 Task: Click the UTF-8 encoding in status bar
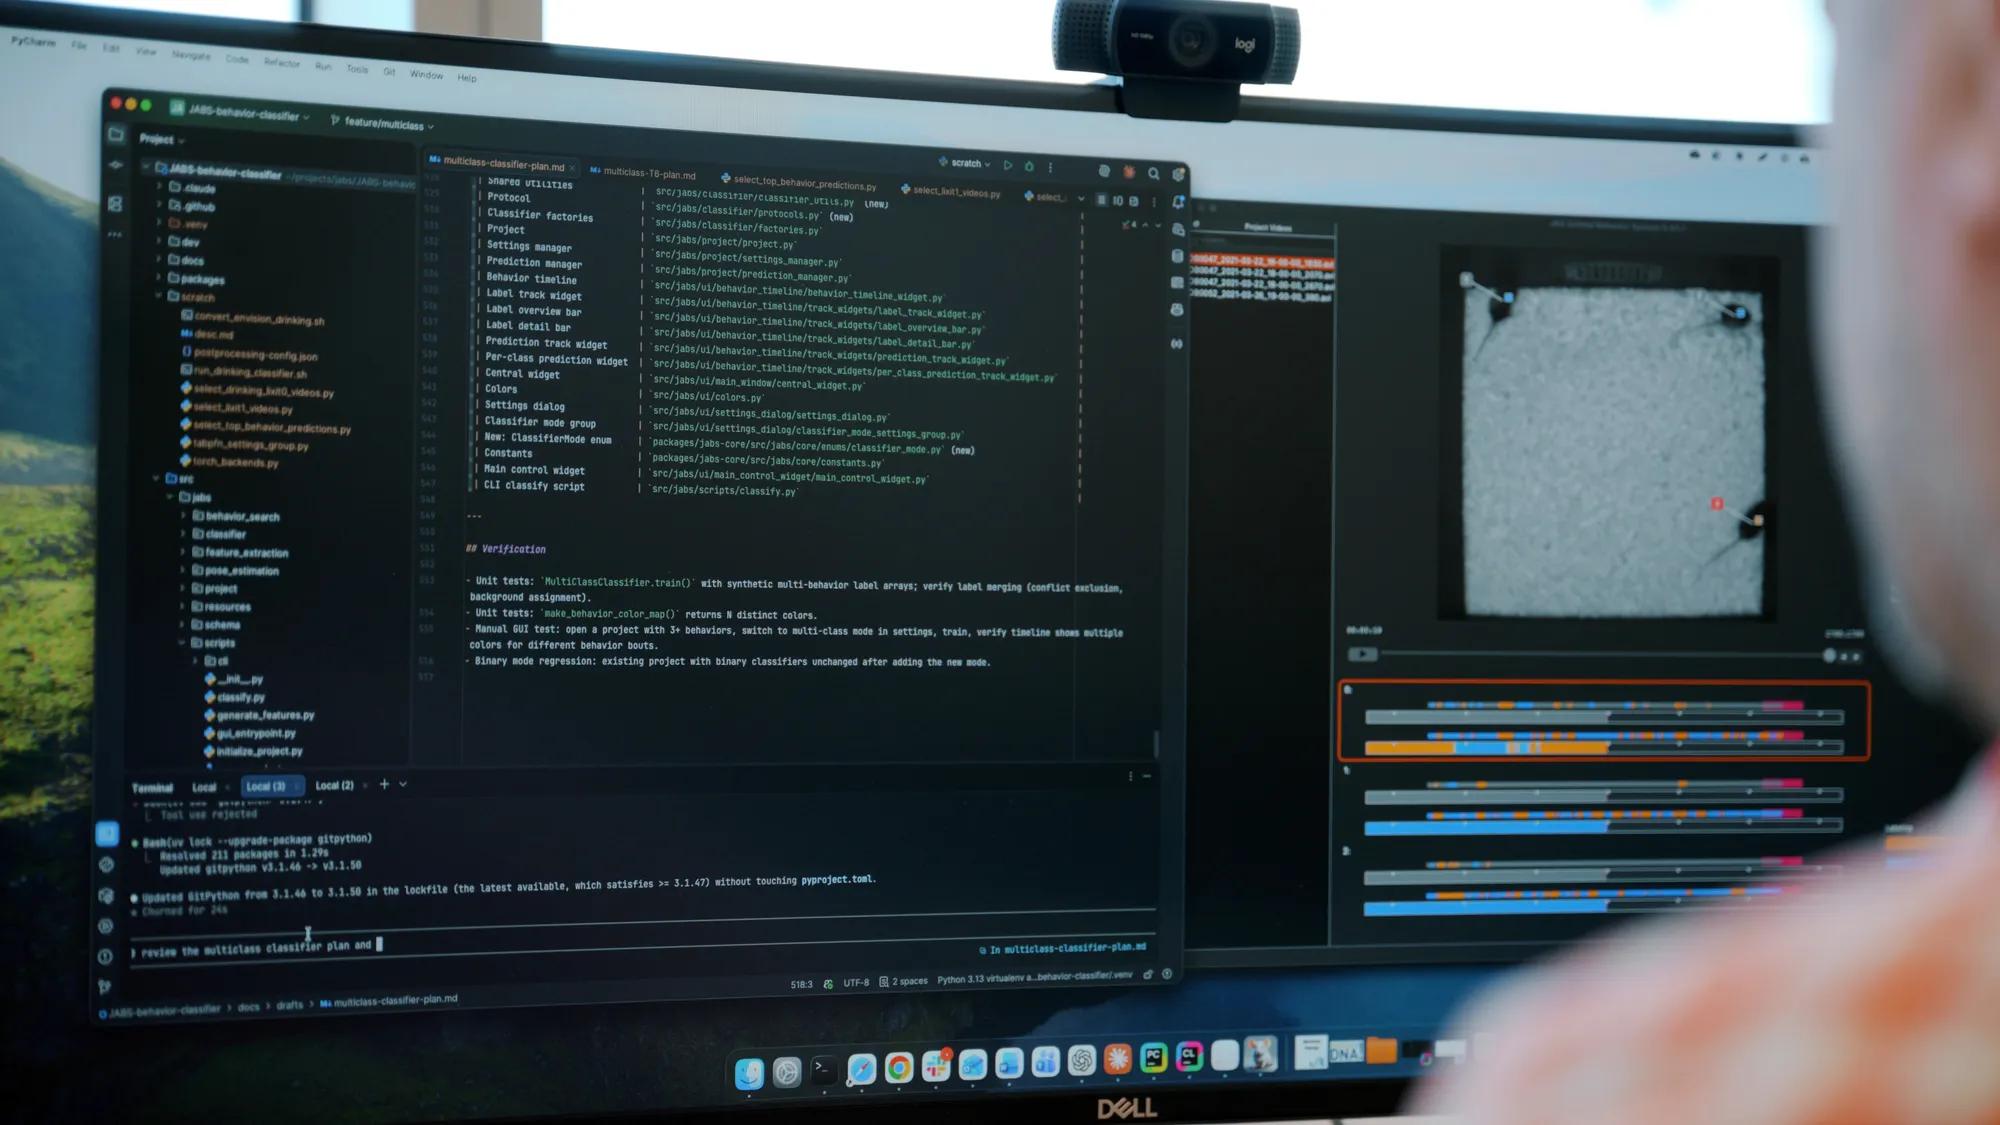[856, 983]
